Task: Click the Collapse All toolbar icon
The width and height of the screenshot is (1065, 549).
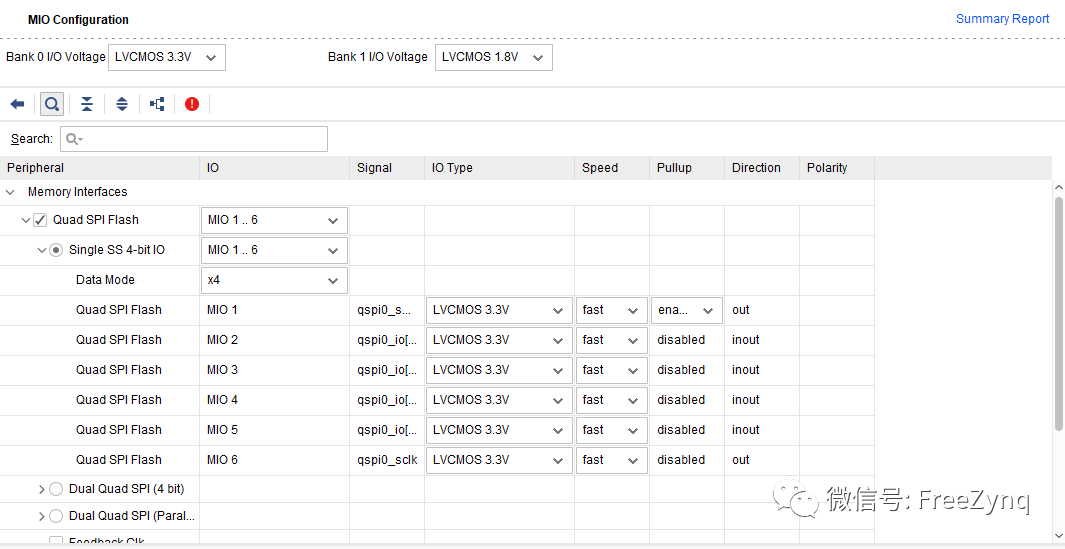Action: coord(87,104)
